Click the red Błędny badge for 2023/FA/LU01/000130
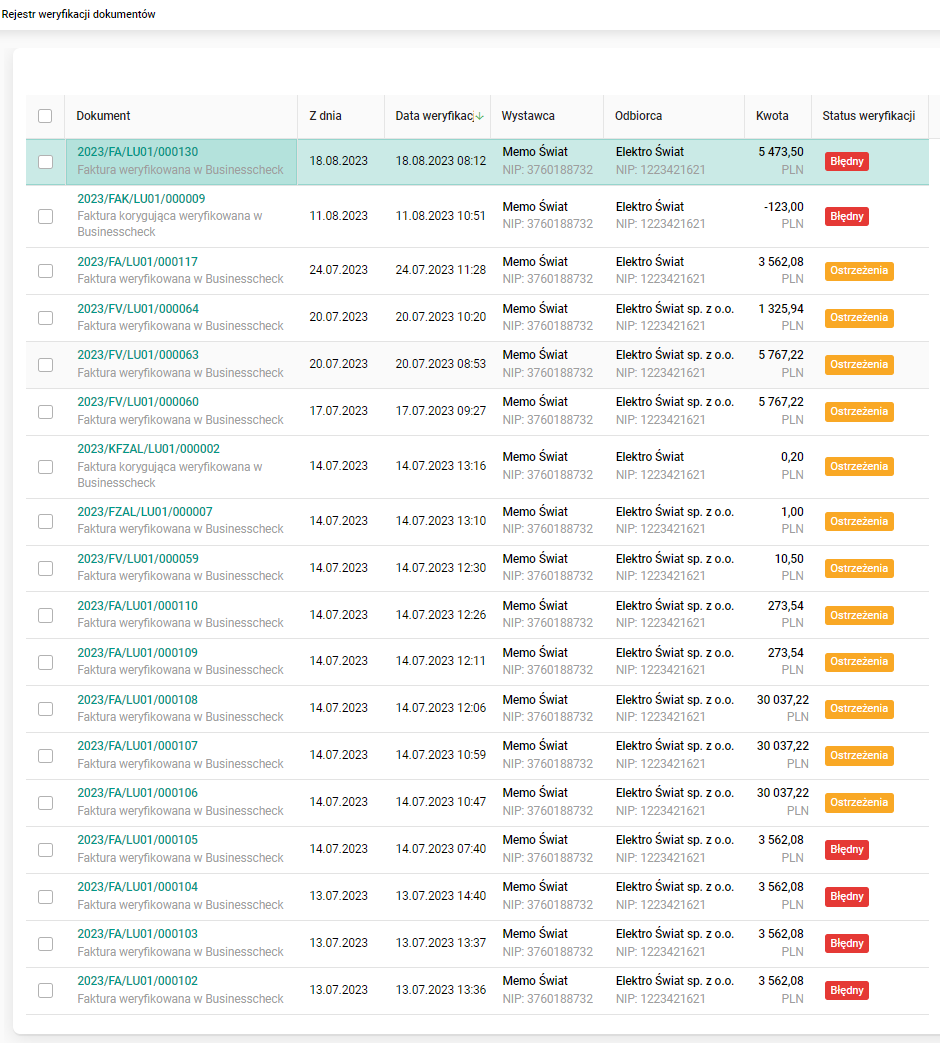940x1043 pixels. [x=846, y=162]
